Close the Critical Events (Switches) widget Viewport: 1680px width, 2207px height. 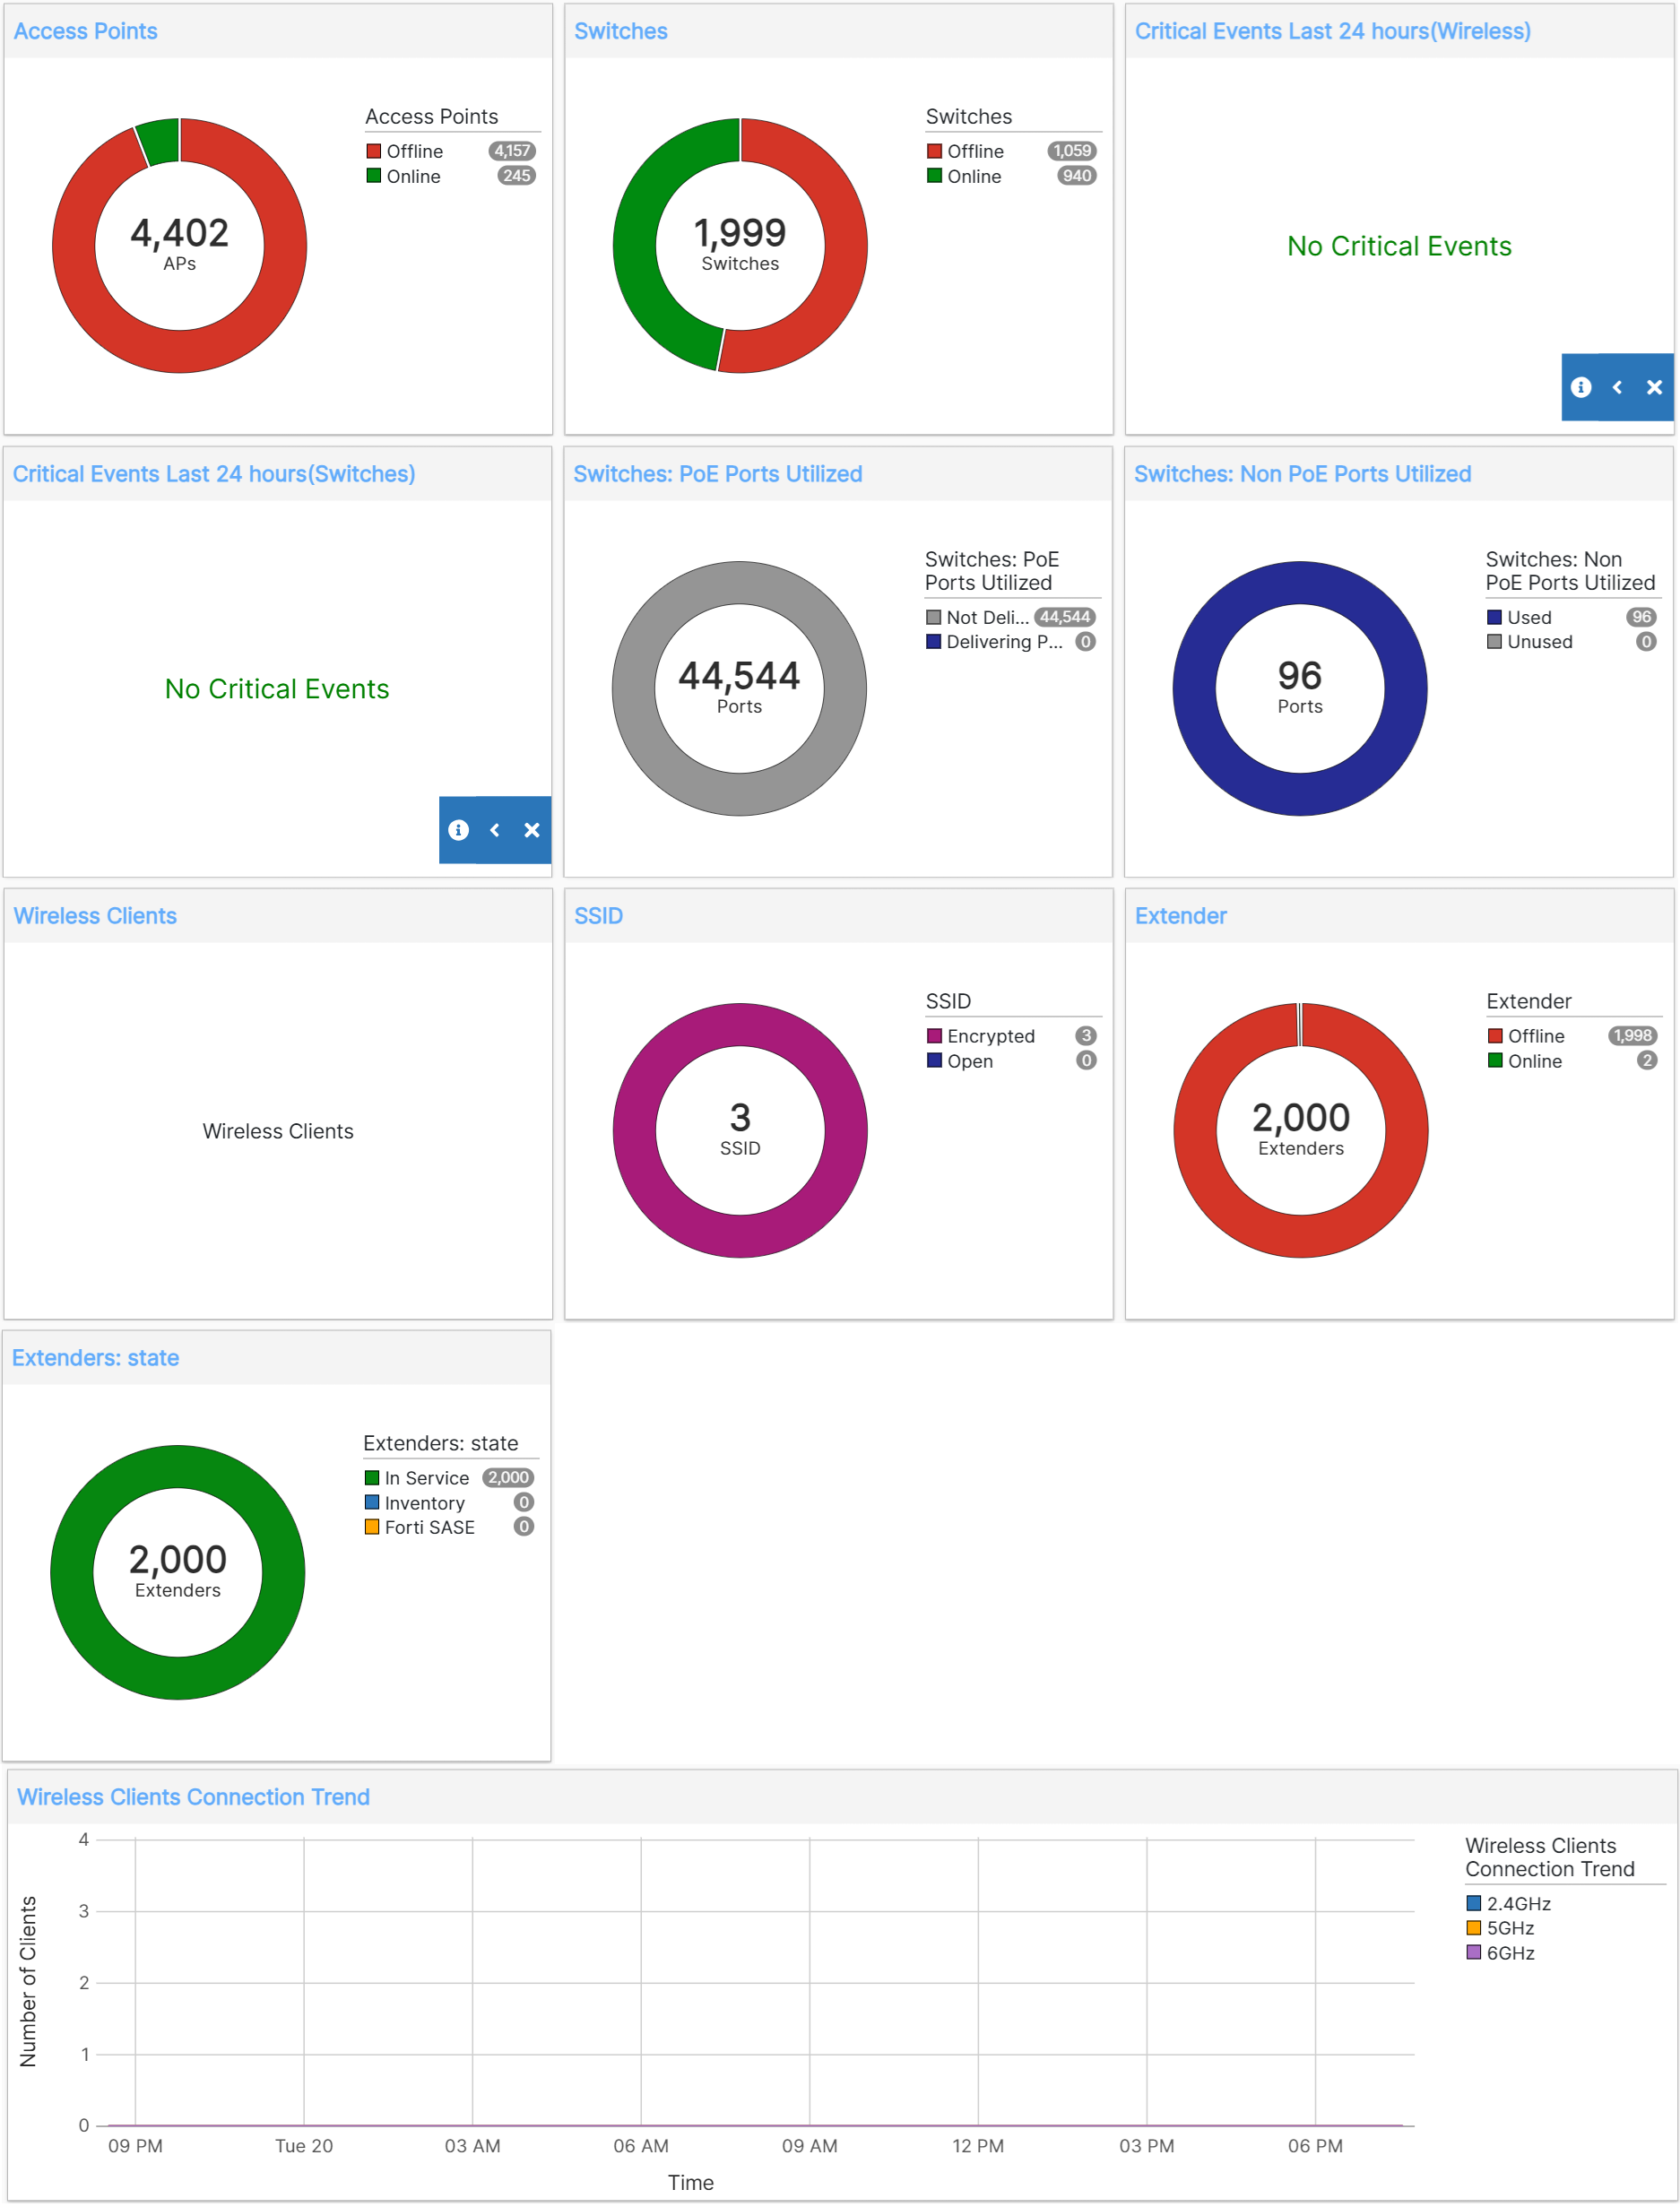point(531,830)
